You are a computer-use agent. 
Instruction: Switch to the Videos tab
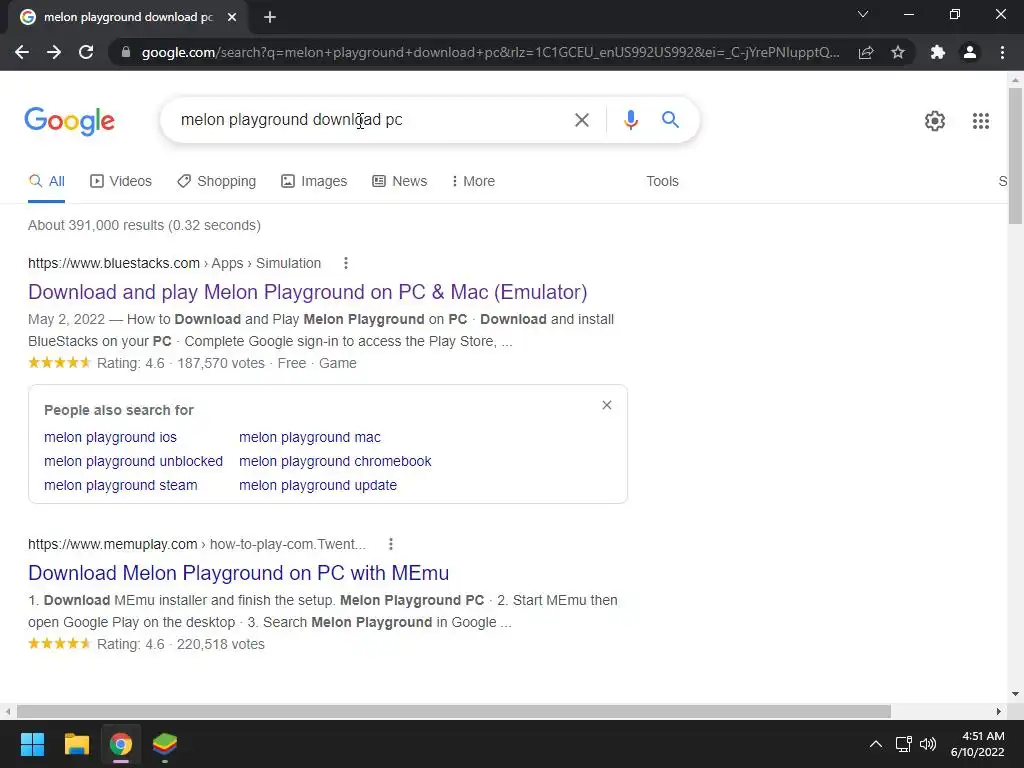(x=121, y=182)
